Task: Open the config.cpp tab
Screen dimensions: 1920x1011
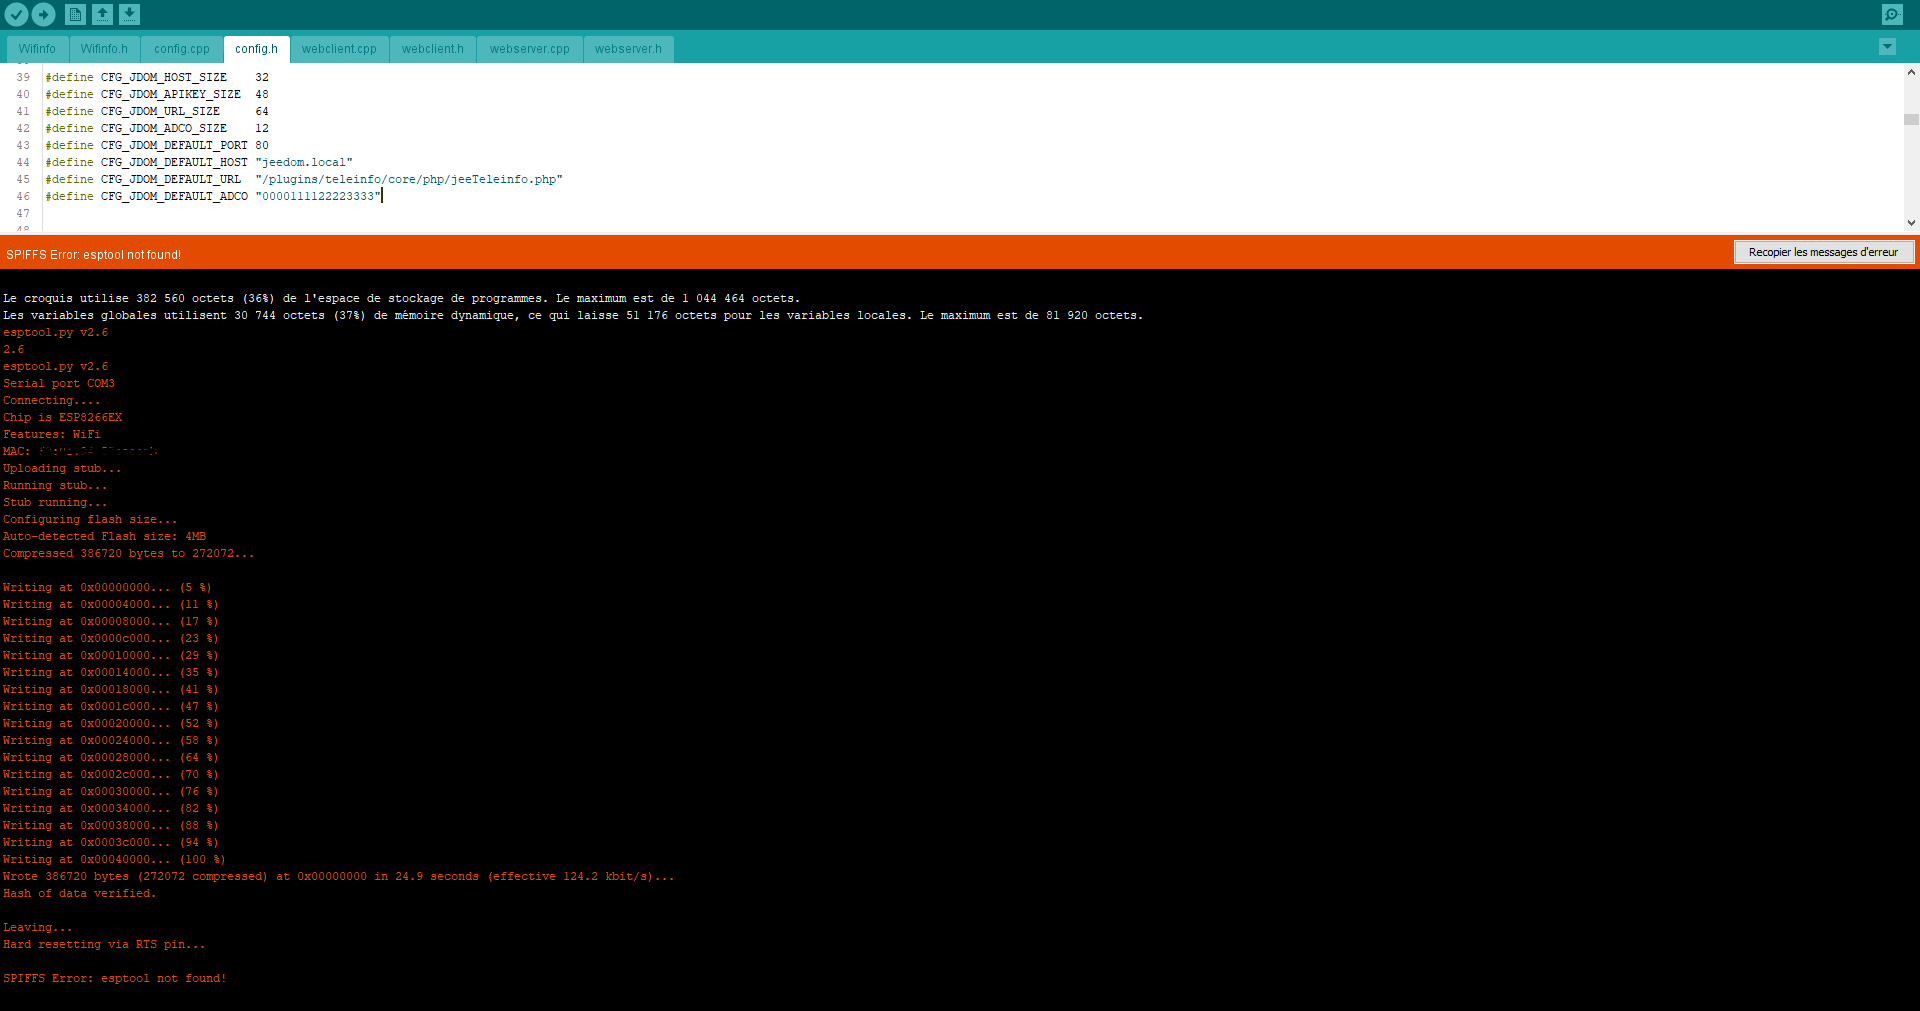Action: tap(182, 49)
